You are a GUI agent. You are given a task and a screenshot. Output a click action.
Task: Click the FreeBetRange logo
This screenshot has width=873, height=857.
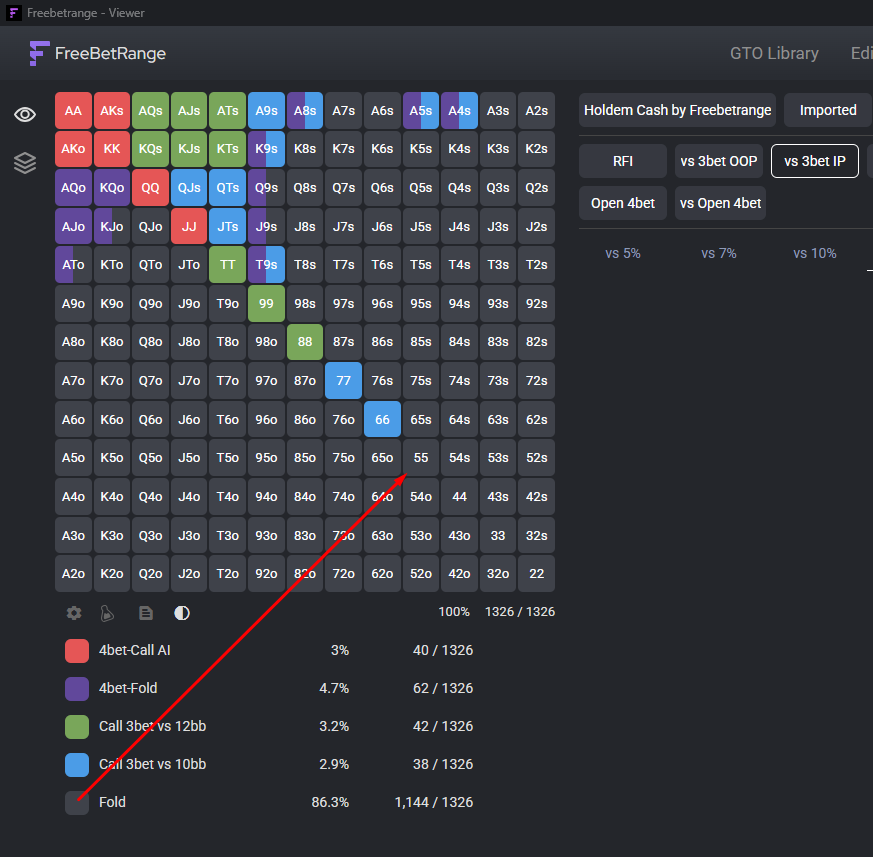98,53
